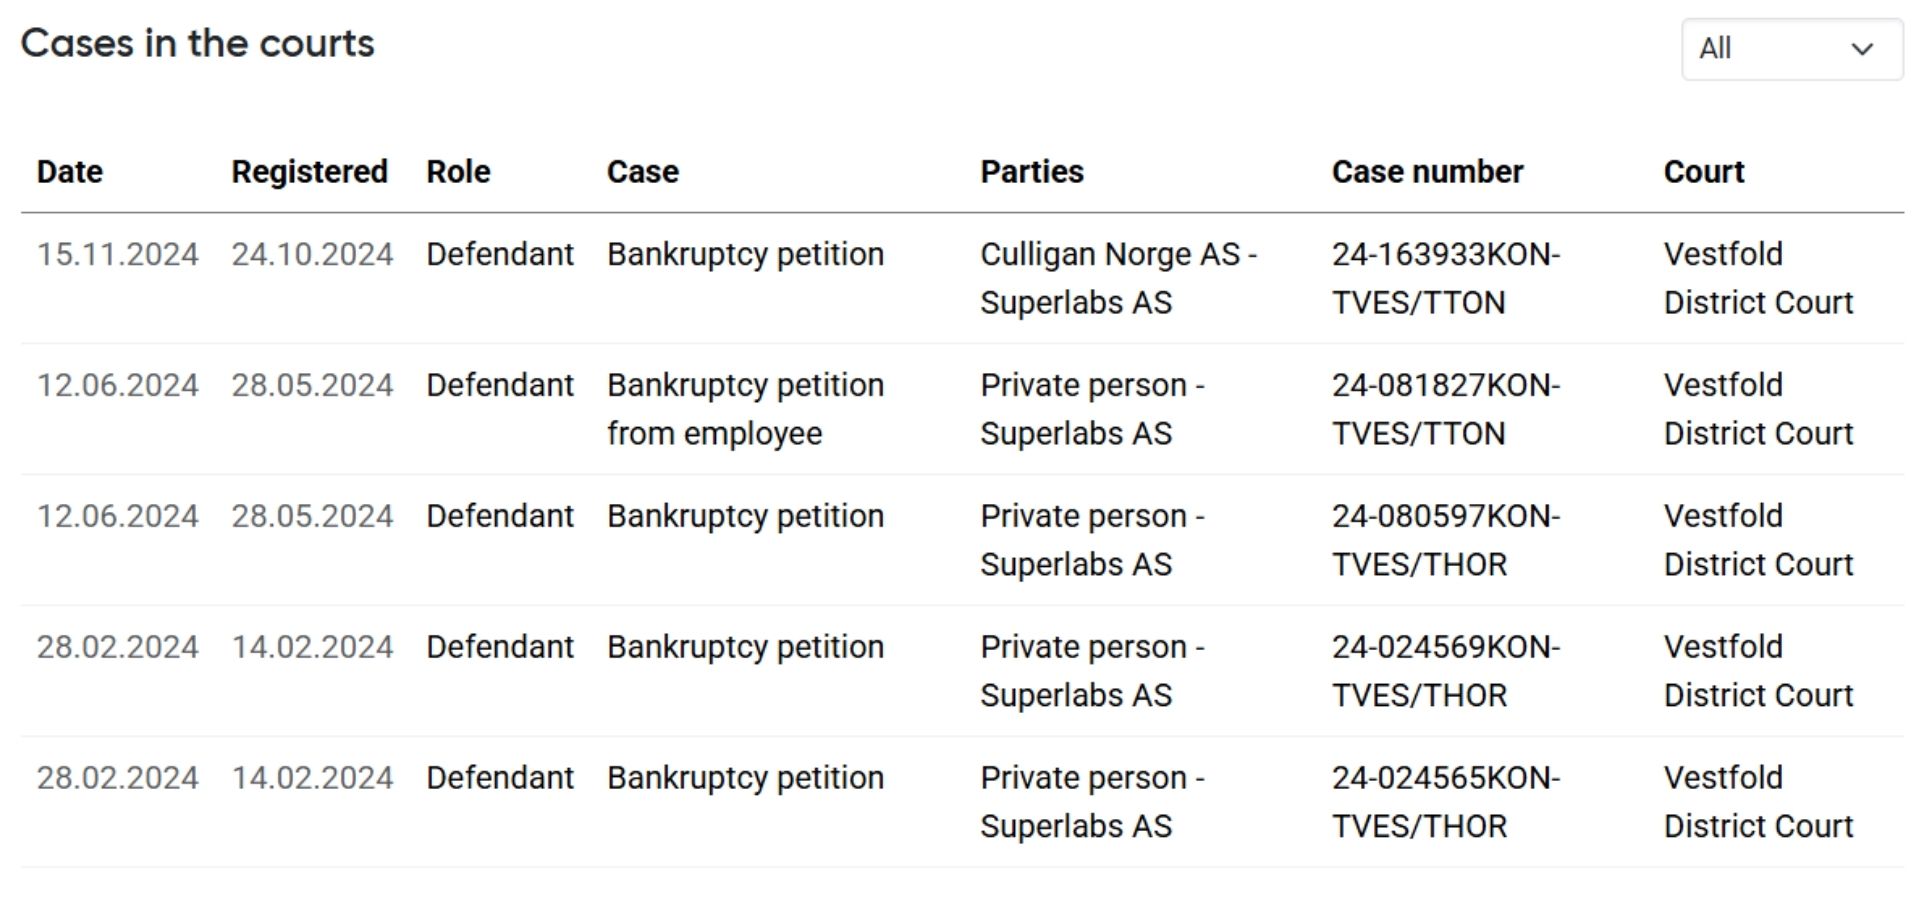Click the Date column header
1920x900 pixels.
[x=70, y=172]
